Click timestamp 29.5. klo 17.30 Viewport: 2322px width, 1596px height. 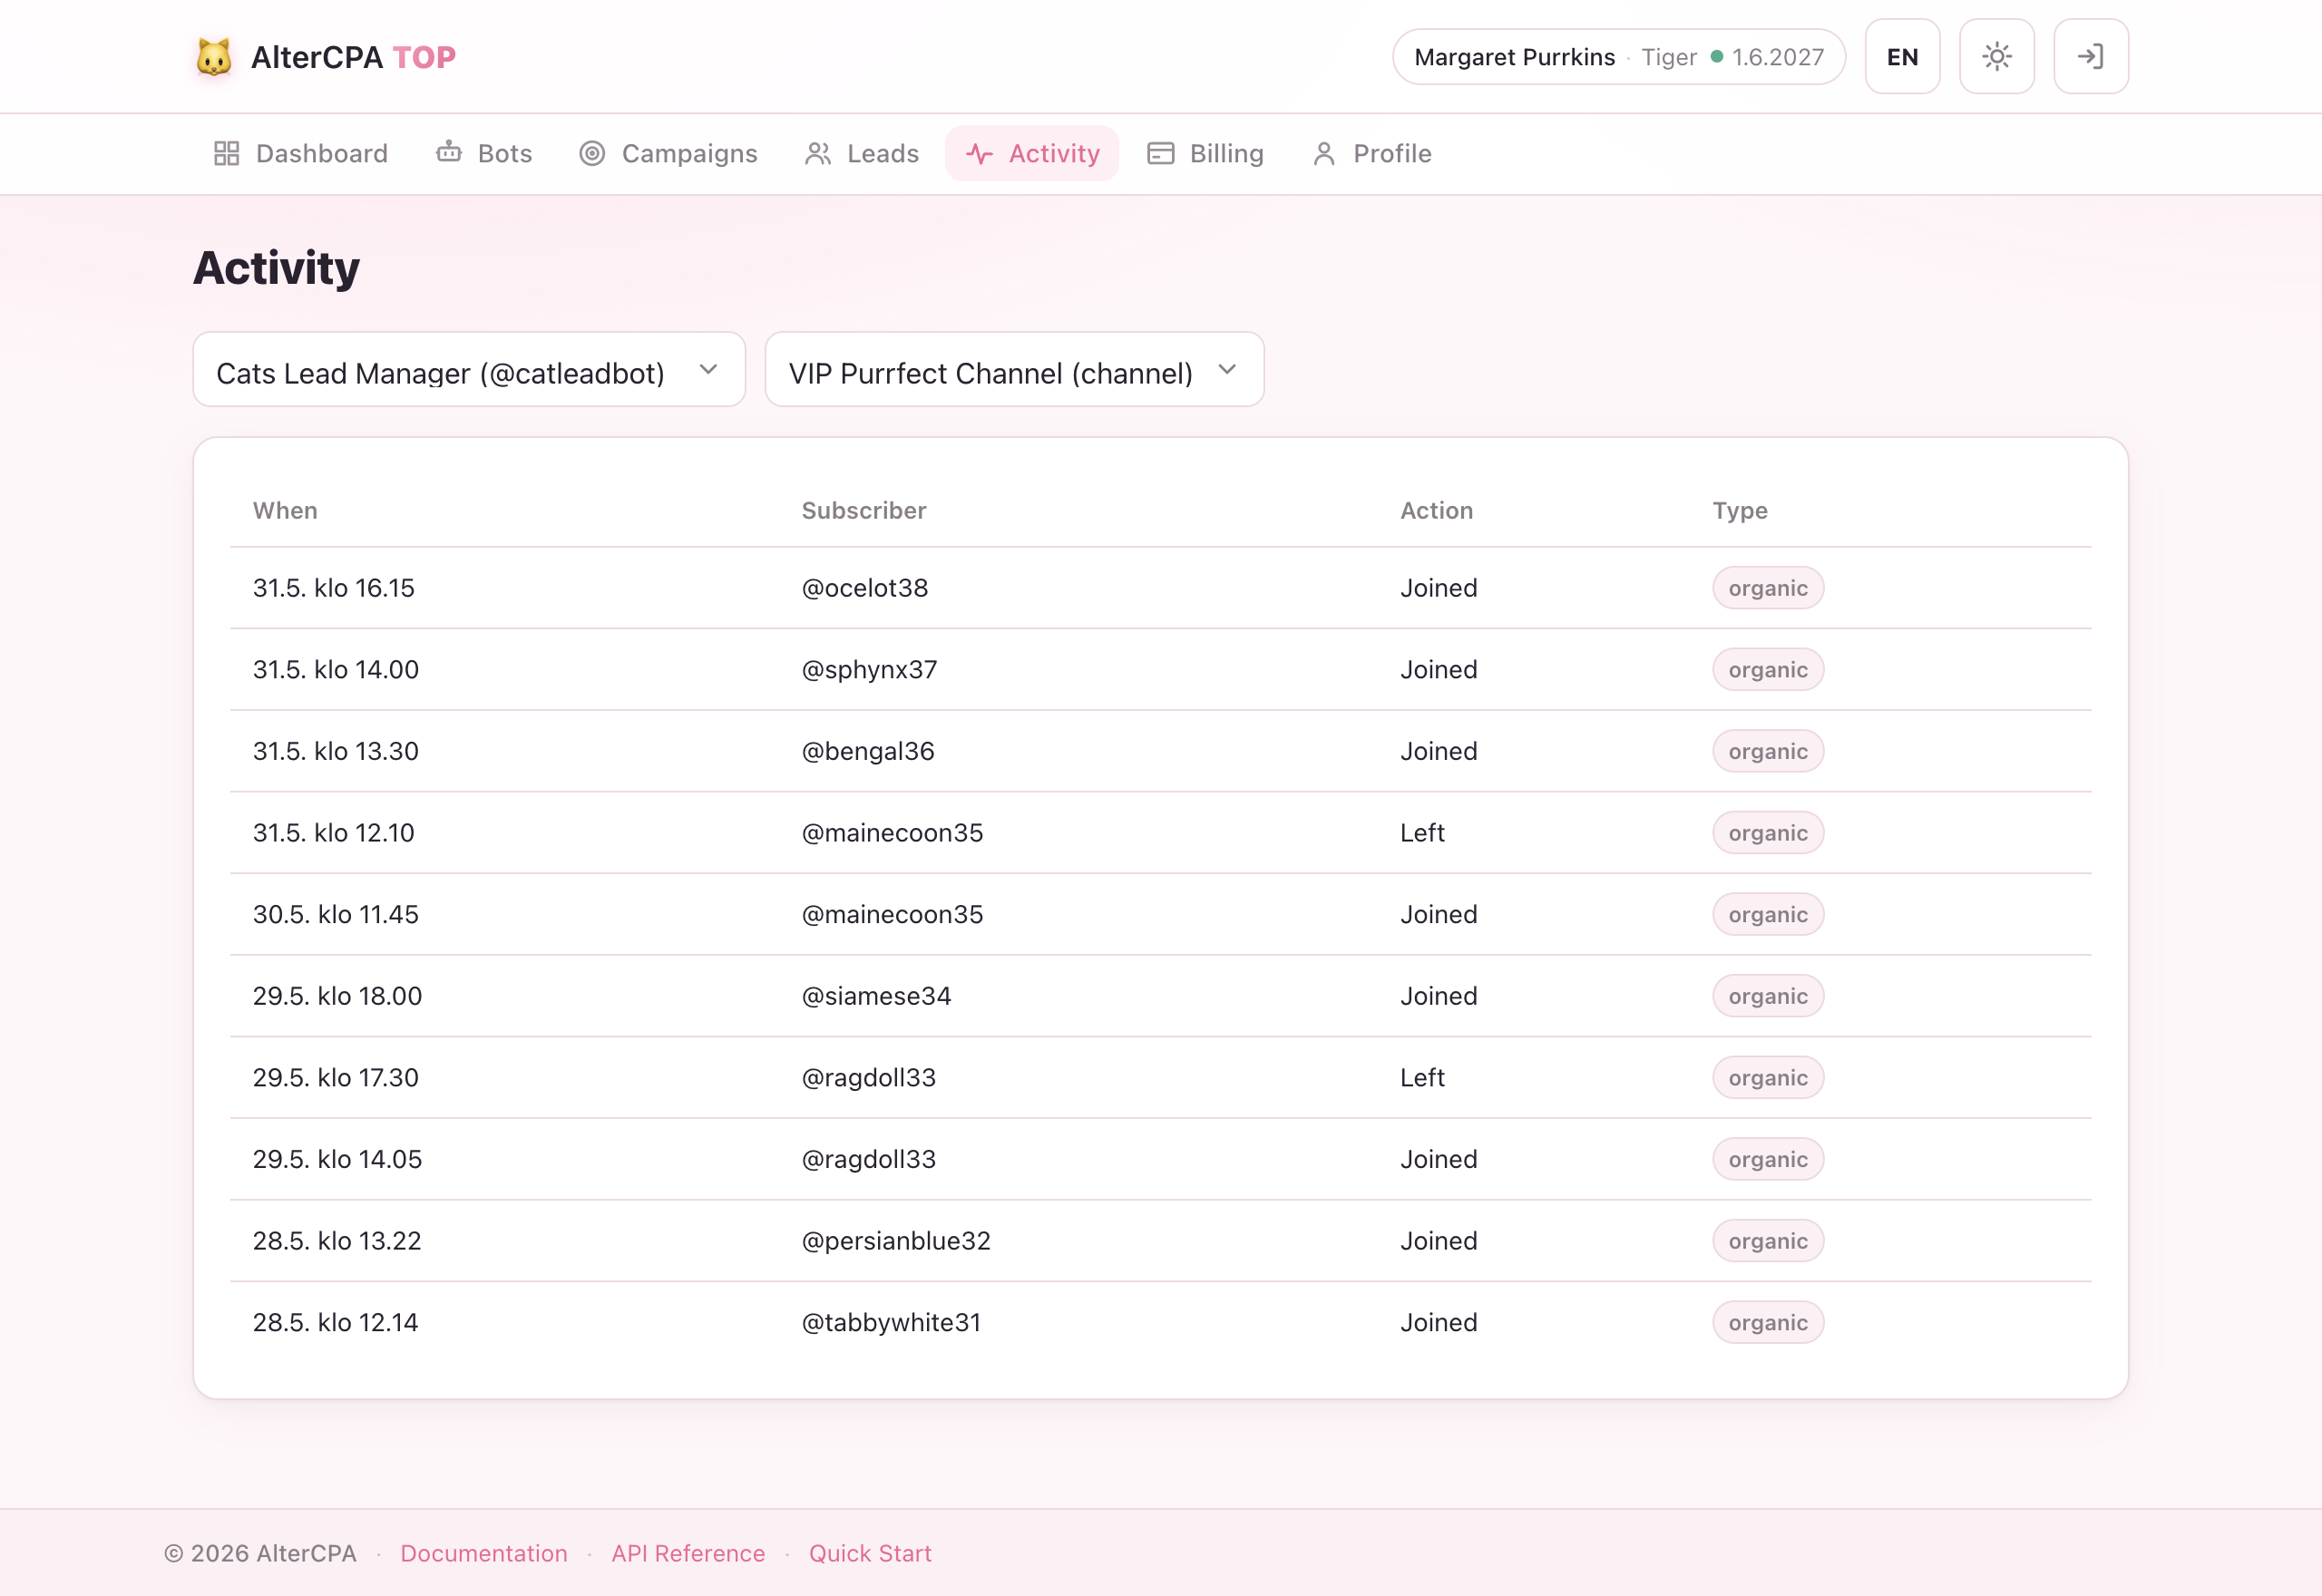tap(336, 1078)
